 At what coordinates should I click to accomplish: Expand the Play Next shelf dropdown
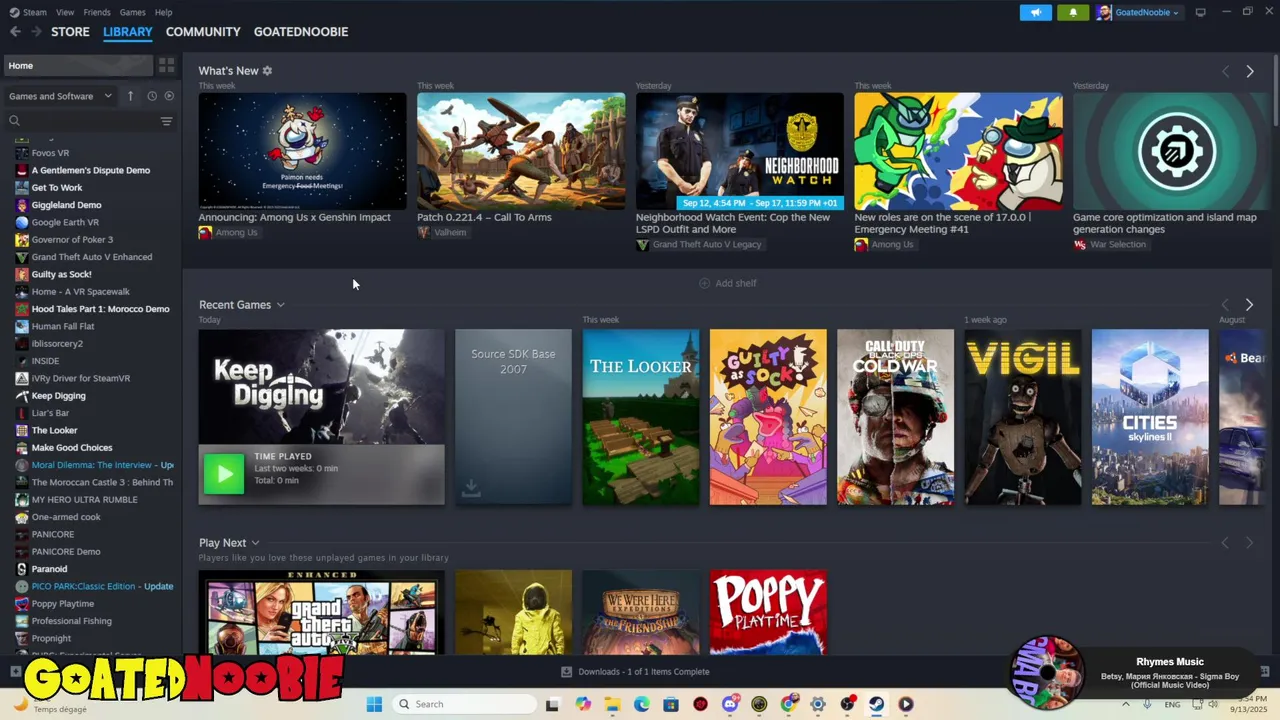[255, 543]
